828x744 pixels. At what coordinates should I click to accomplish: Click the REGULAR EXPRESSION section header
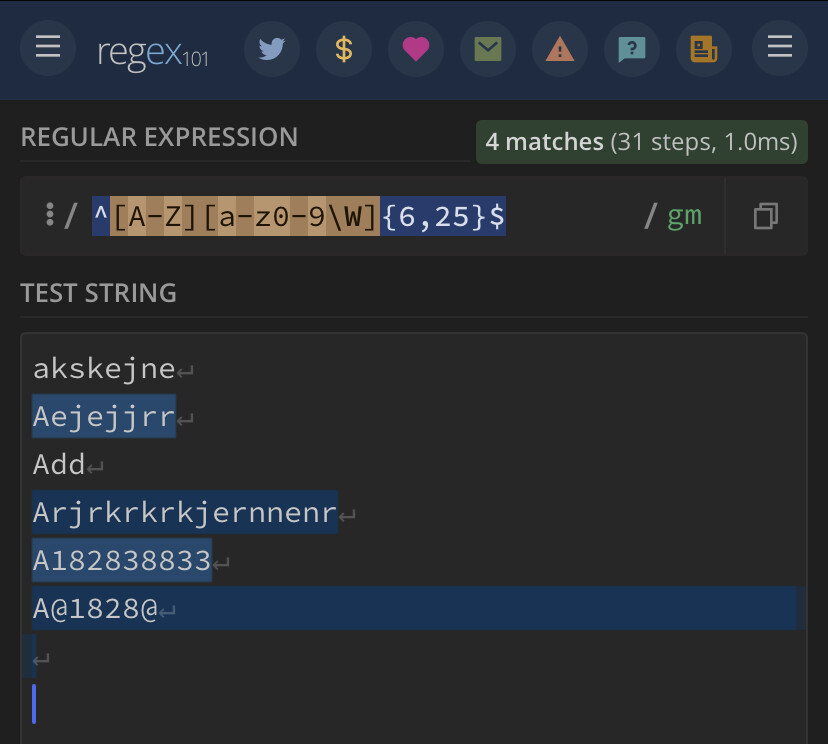coord(159,137)
